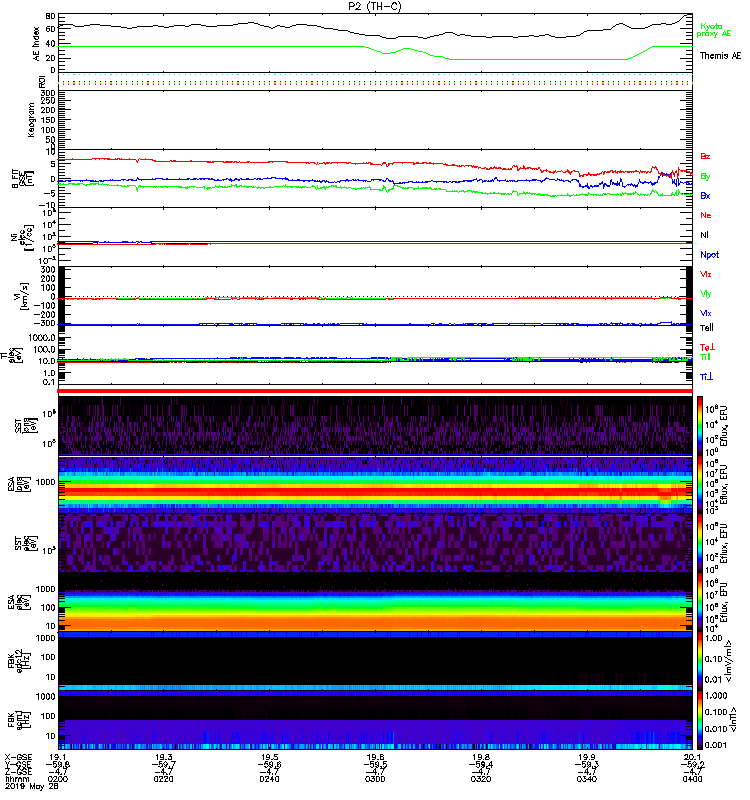Click the X-GSE value 20.1
The height and width of the screenshot is (800, 750).
pyautogui.click(x=692, y=758)
